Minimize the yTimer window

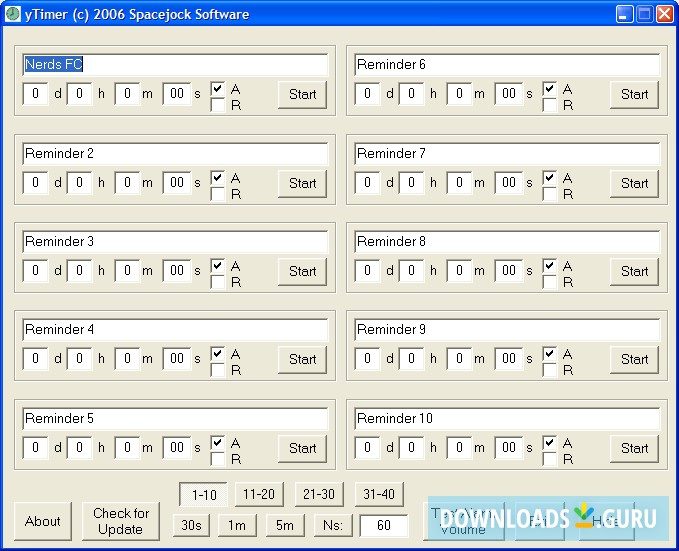pos(624,14)
